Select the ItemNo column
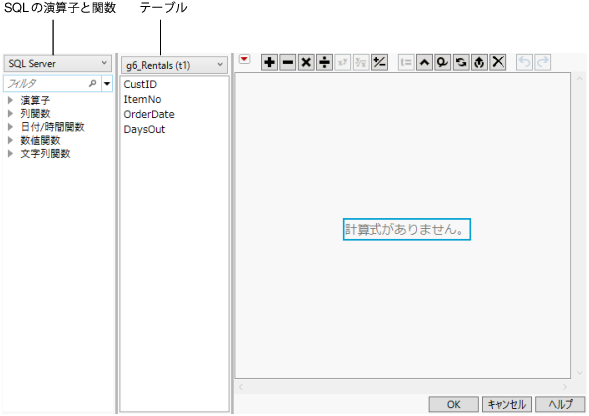The image size is (589, 416). pyautogui.click(x=142, y=99)
